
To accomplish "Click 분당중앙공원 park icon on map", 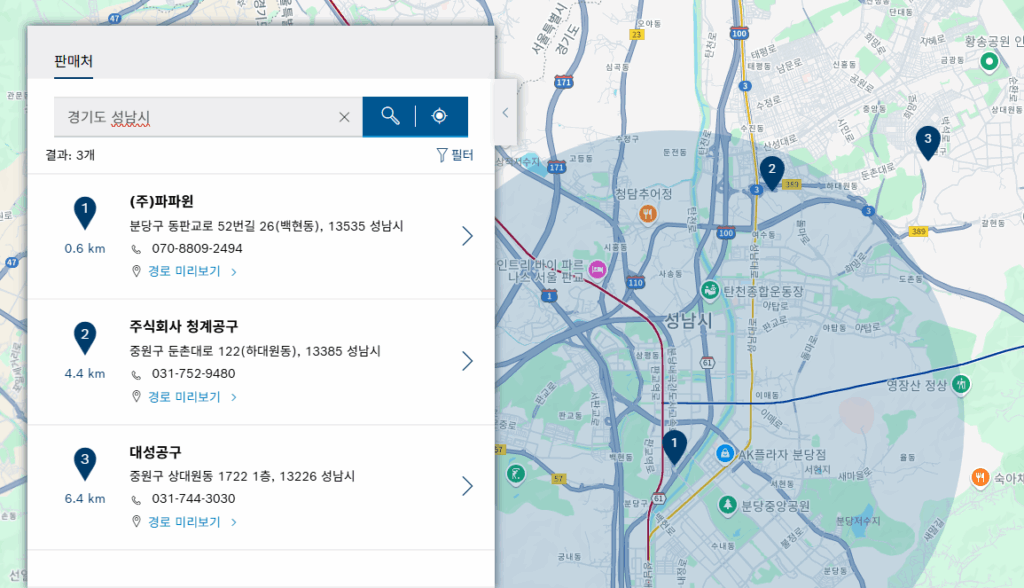I will [728, 504].
